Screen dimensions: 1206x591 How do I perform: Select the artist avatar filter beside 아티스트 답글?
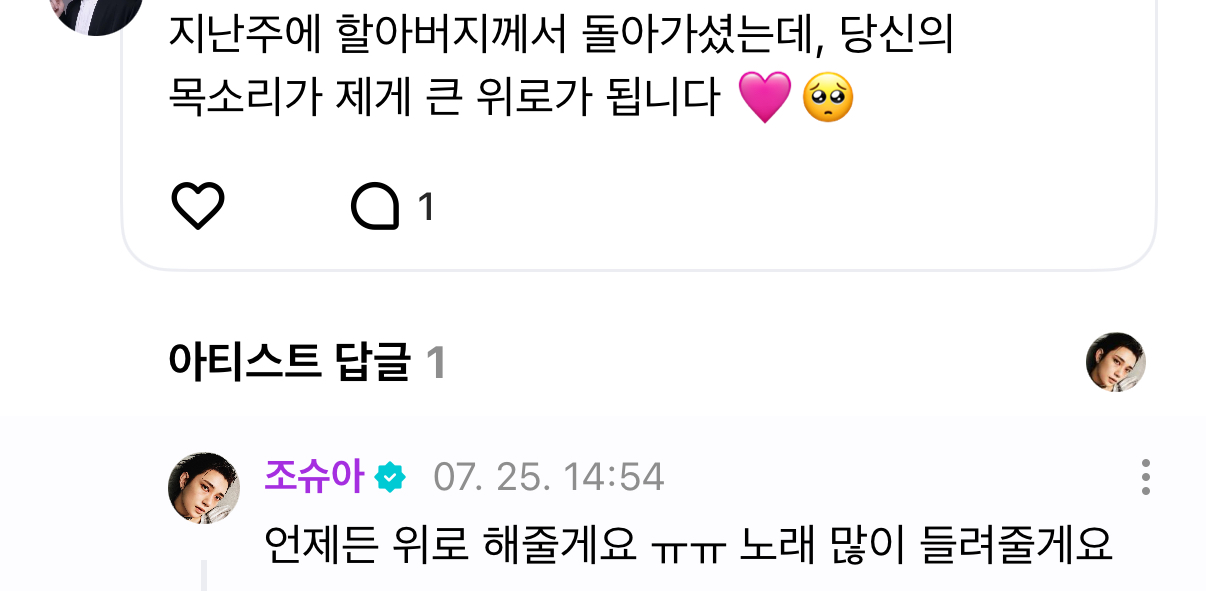click(1115, 362)
